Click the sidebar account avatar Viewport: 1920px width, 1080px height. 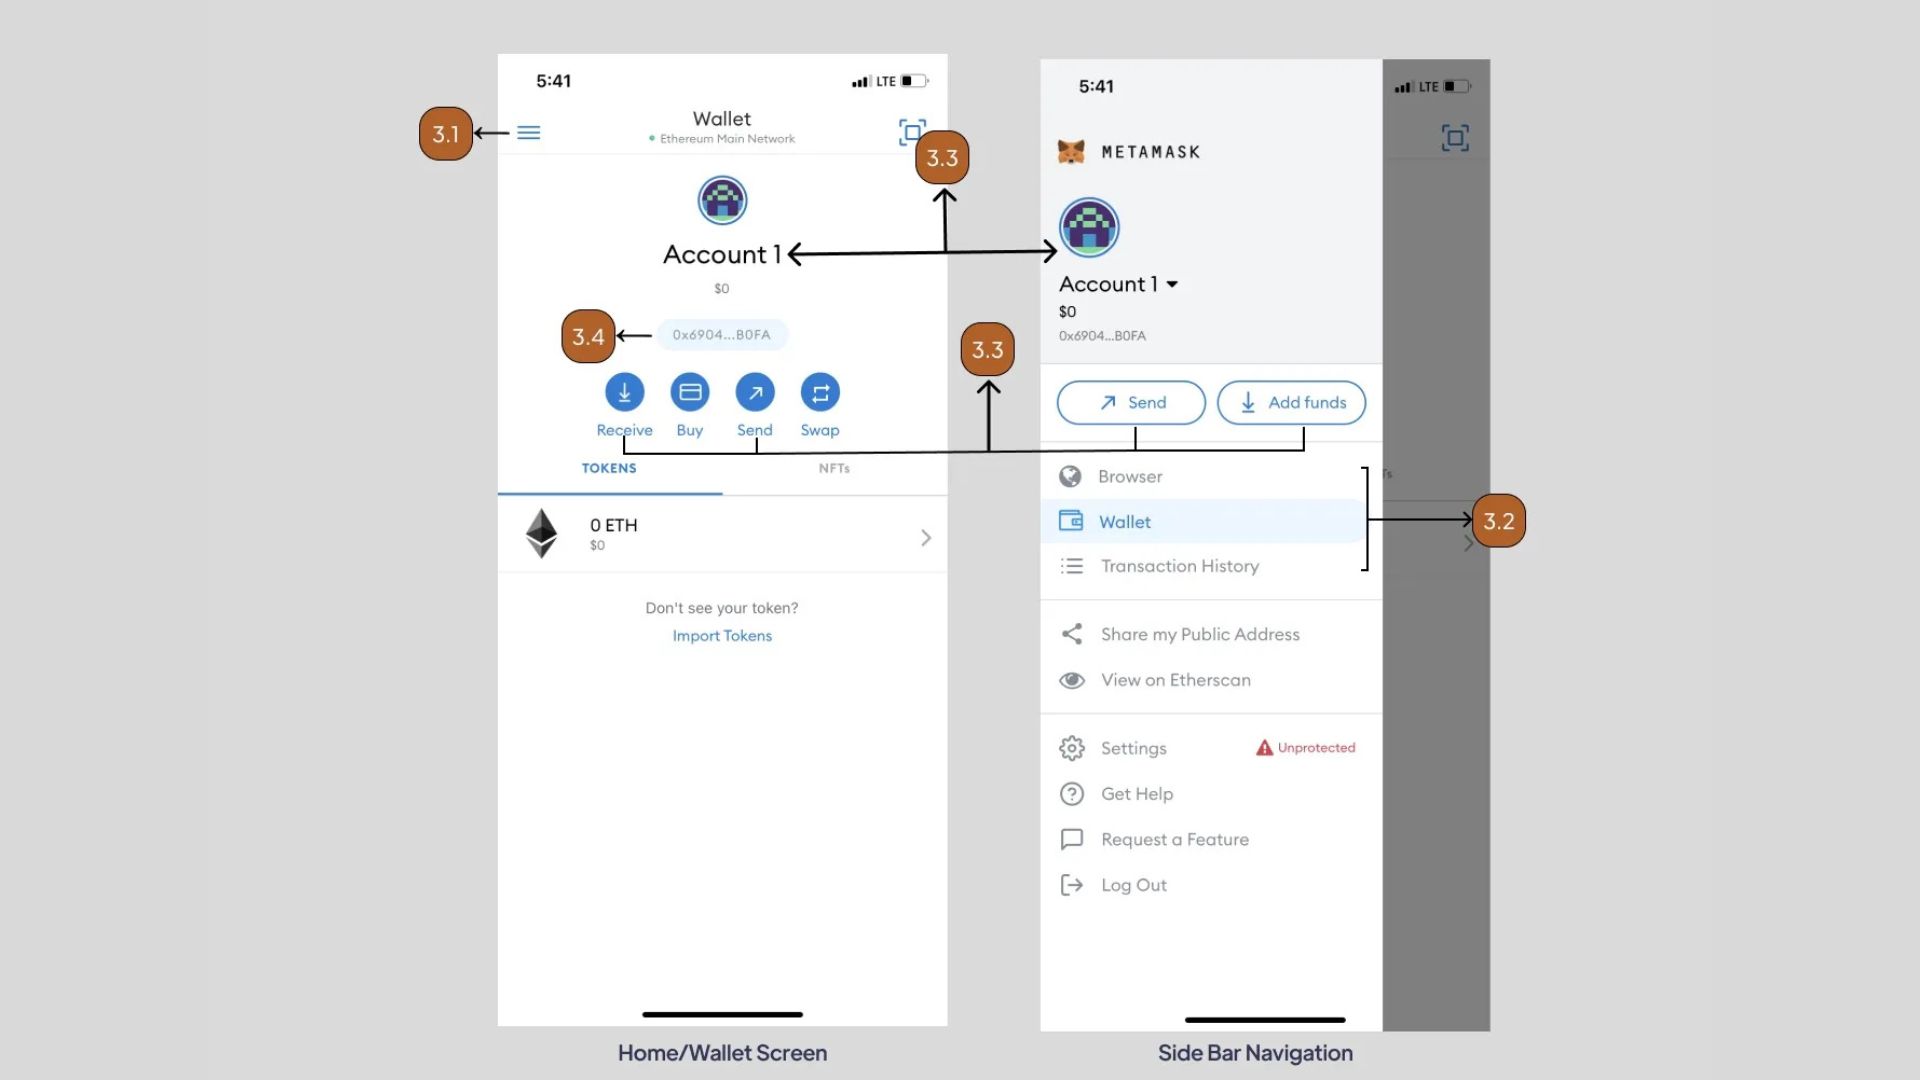pos(1089,227)
